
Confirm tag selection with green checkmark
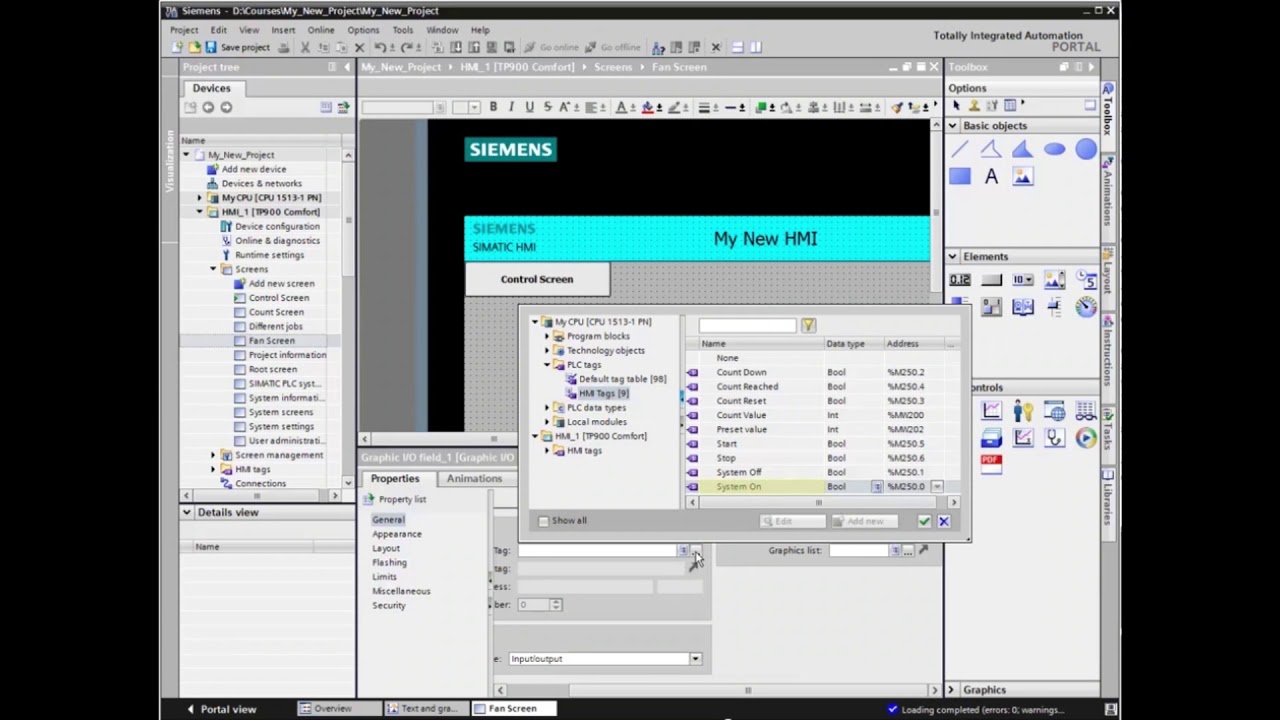click(x=924, y=521)
